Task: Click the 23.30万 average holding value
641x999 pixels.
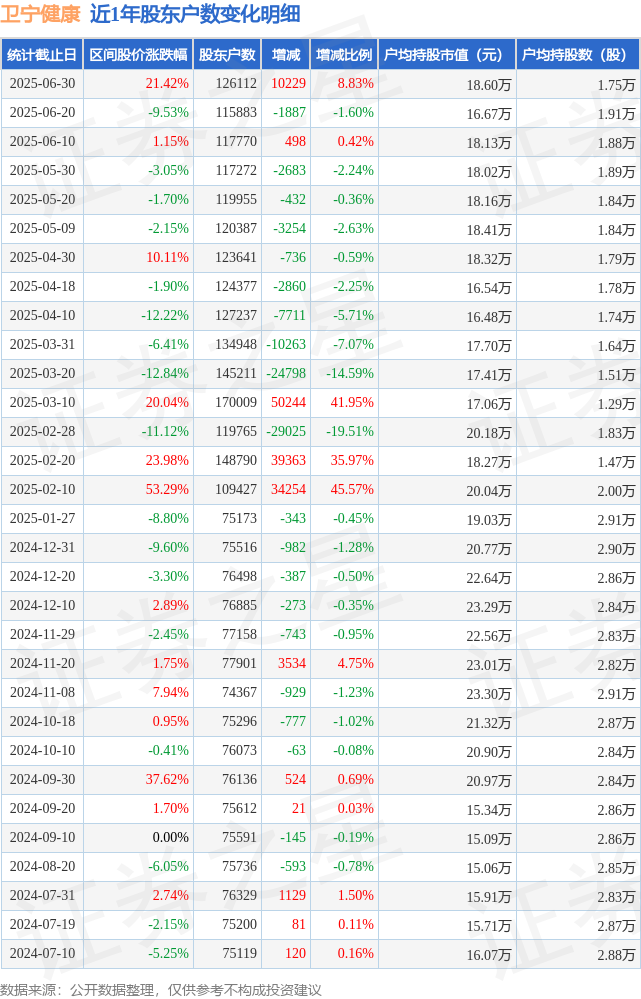Action: click(489, 693)
